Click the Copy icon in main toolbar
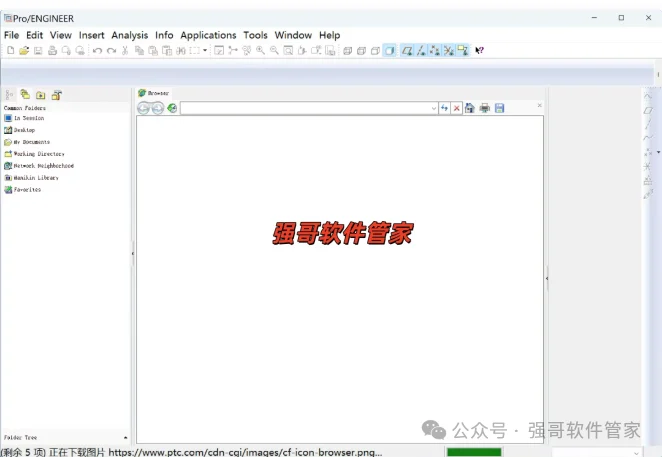662x457 pixels. click(139, 51)
